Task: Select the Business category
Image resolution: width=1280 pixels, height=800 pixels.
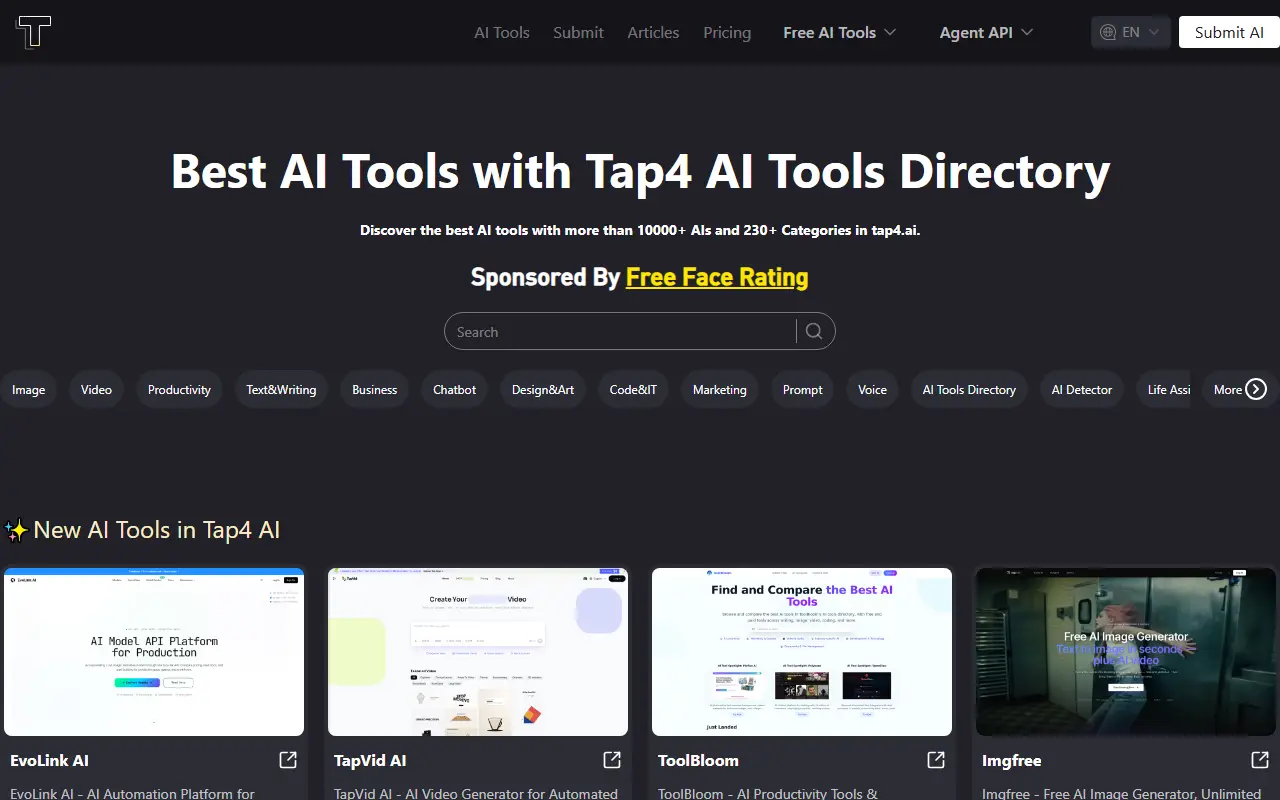Action: [x=375, y=390]
